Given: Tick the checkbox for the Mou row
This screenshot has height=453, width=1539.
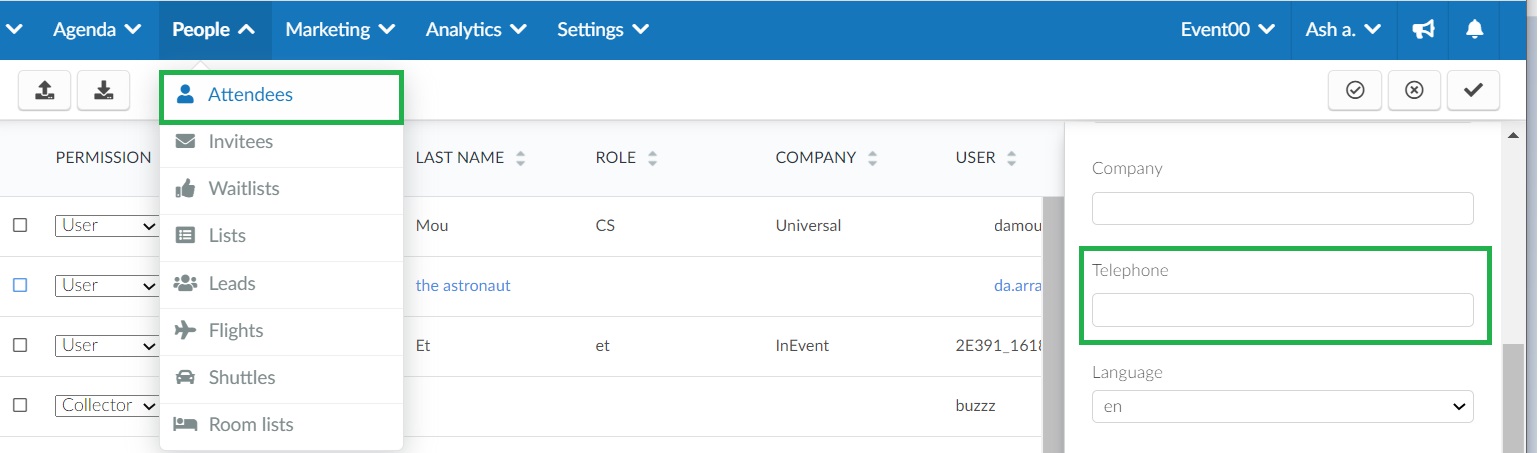Looking at the screenshot, I should [x=20, y=225].
